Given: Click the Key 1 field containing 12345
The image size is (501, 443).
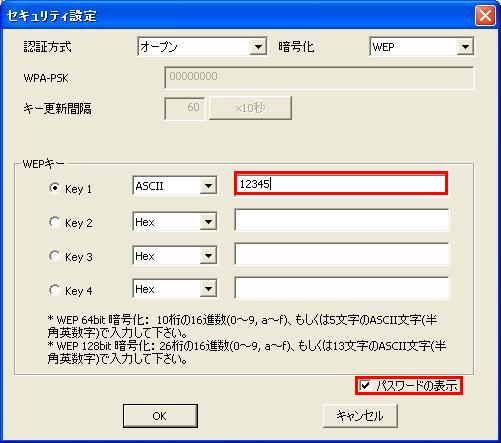Looking at the screenshot, I should [x=341, y=184].
